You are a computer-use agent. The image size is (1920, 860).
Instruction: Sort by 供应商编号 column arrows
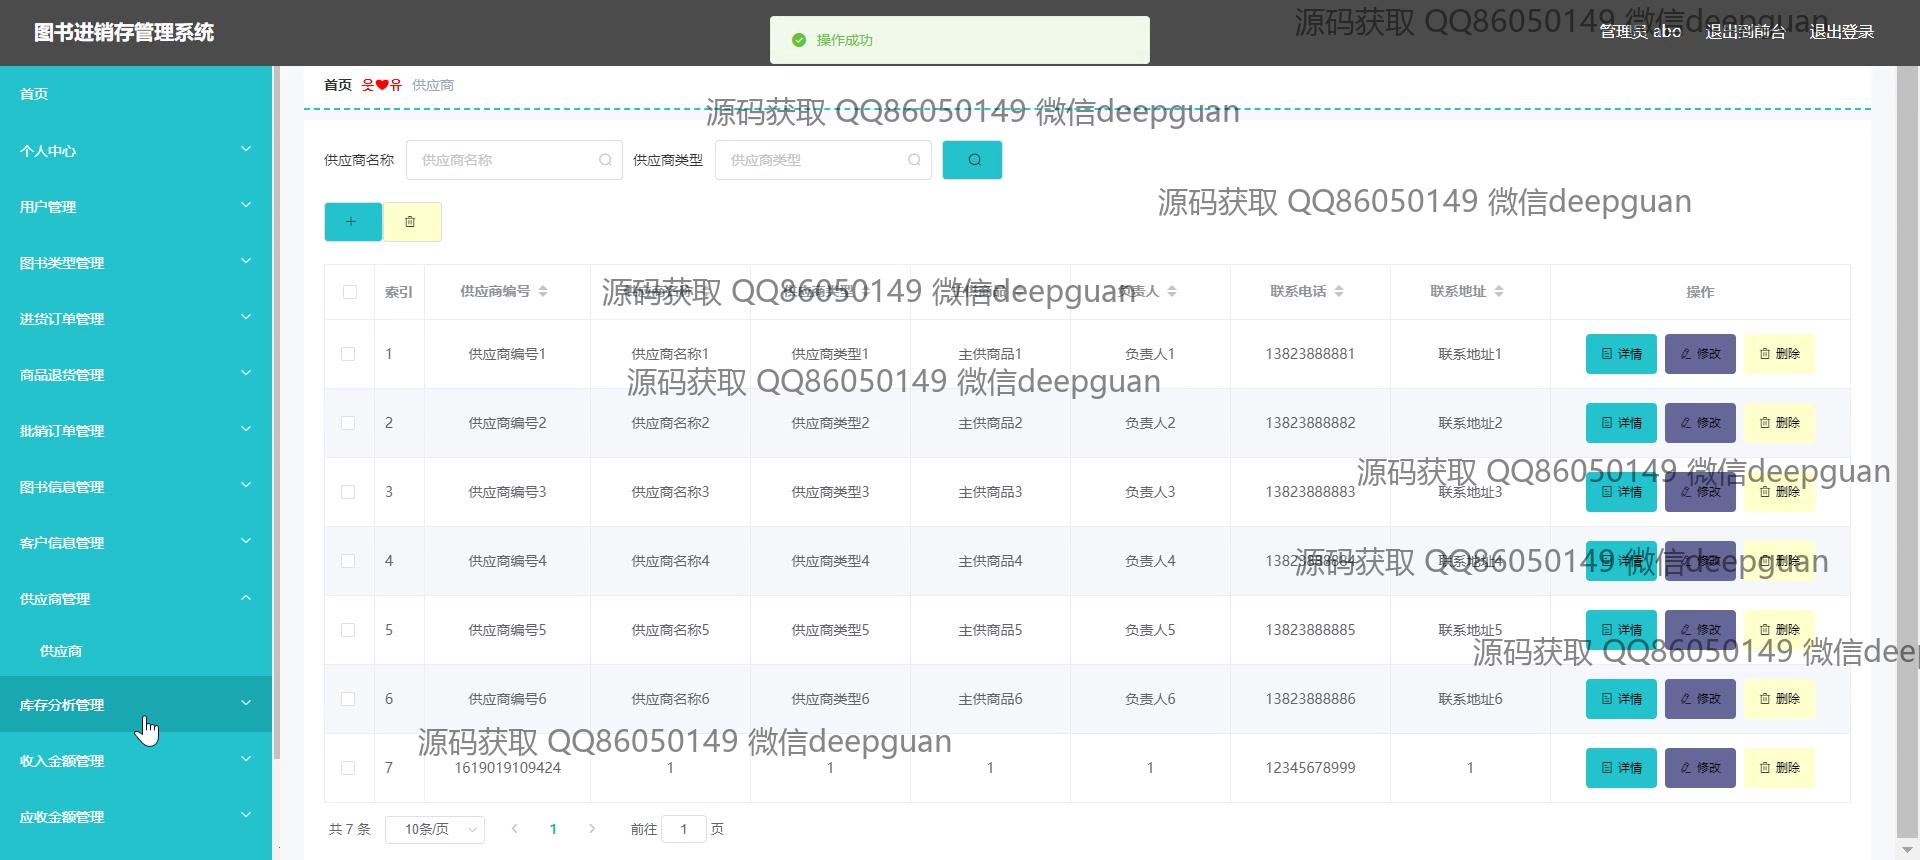tap(543, 292)
